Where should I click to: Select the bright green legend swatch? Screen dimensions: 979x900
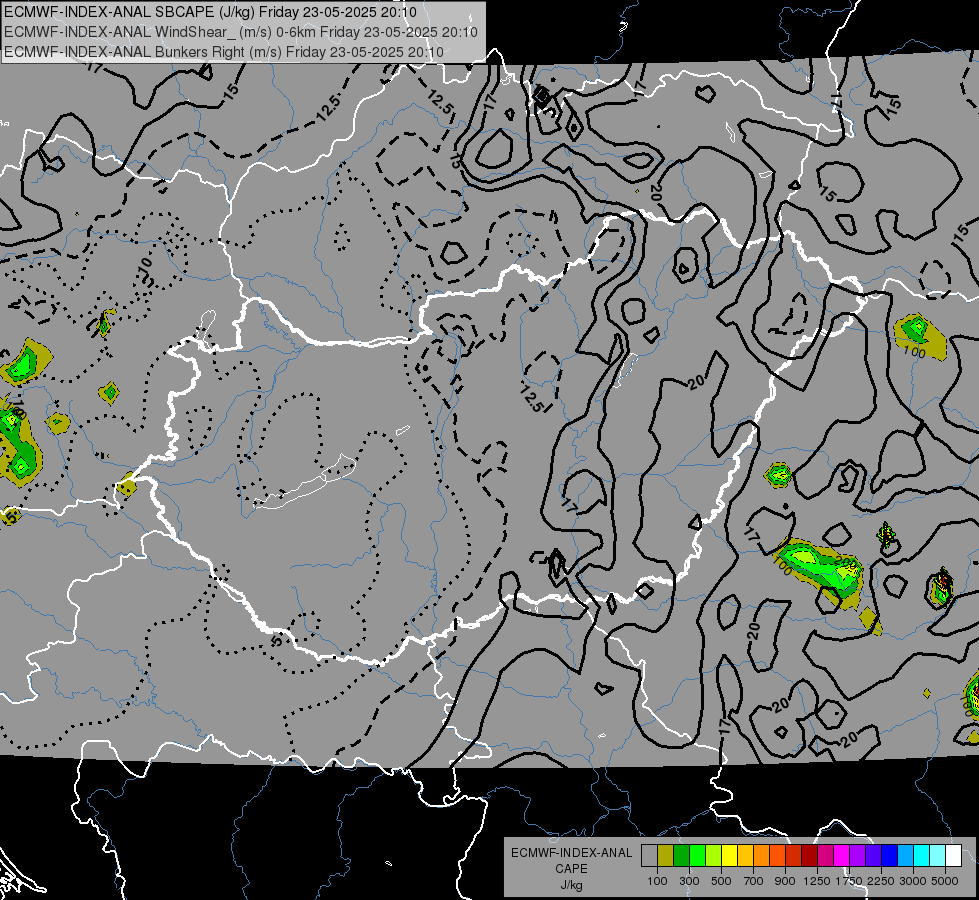point(697,856)
